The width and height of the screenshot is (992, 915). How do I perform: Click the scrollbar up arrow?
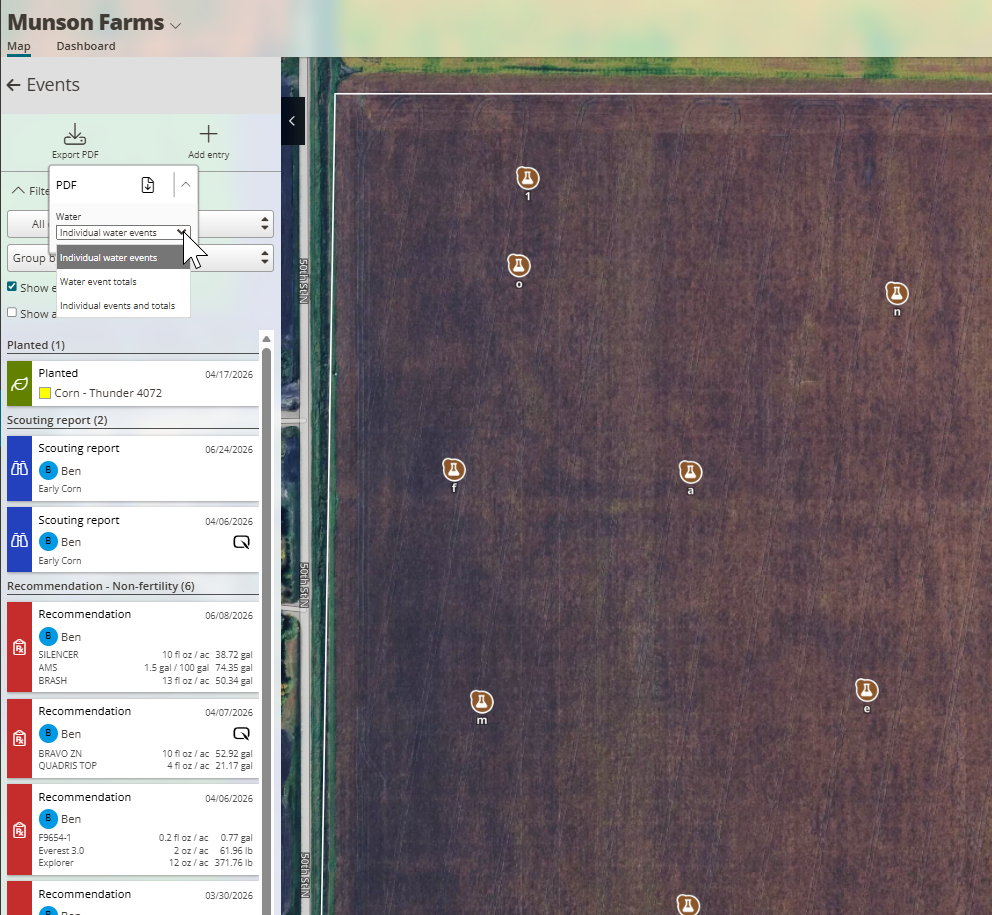pos(266,339)
